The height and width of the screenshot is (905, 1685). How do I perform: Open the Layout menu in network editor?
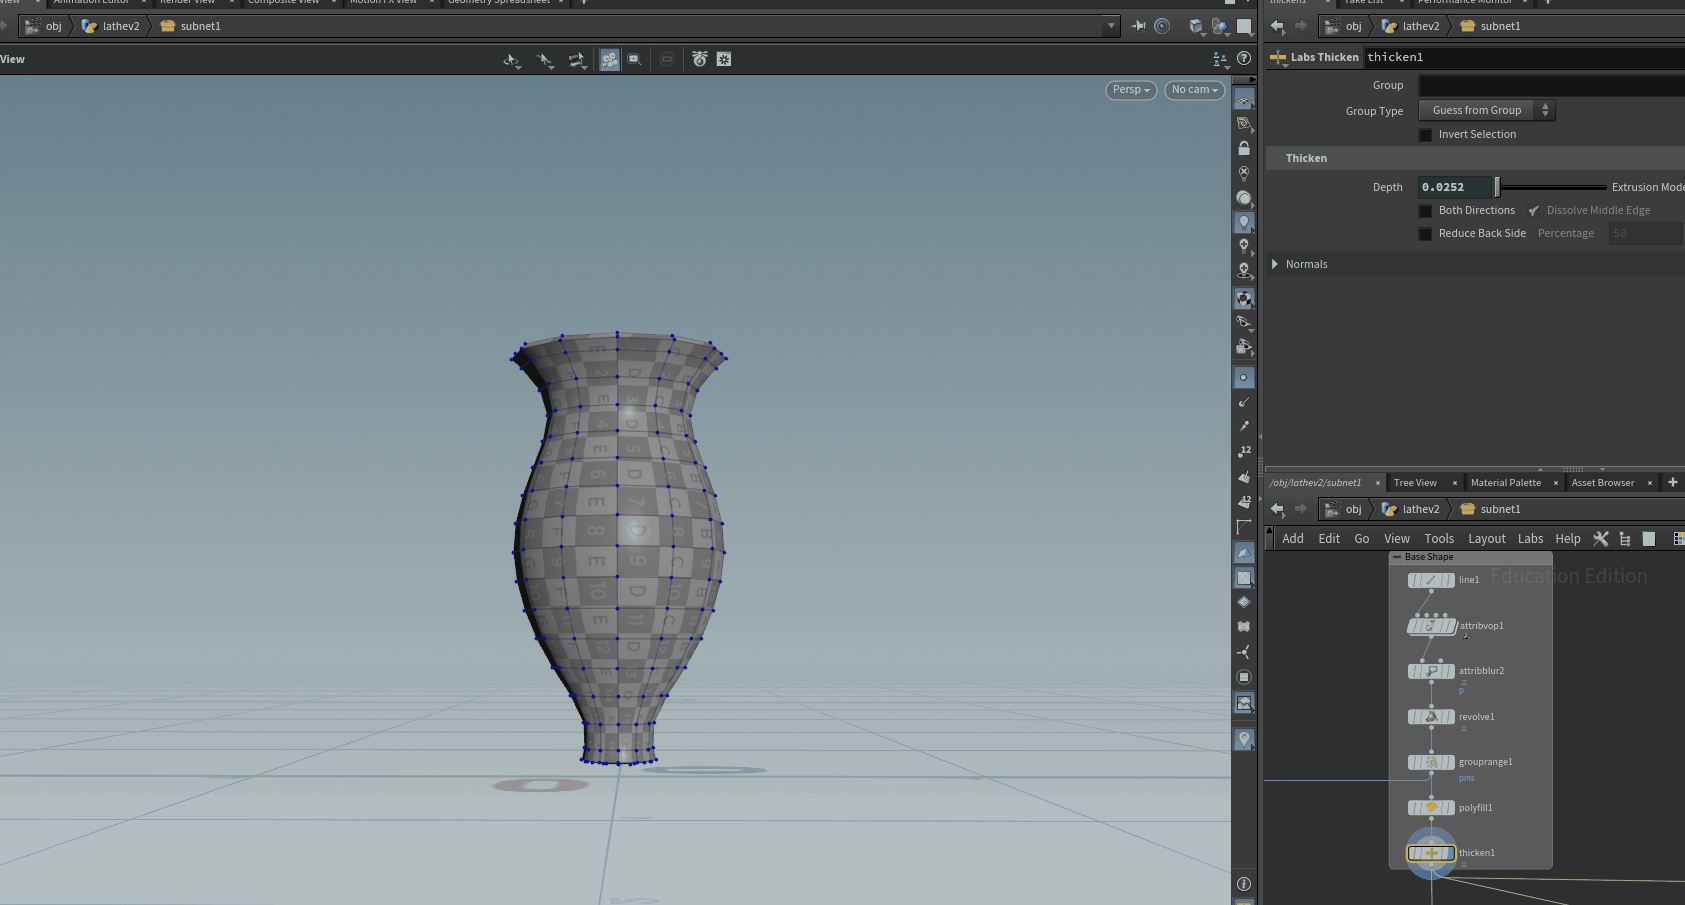click(x=1487, y=538)
